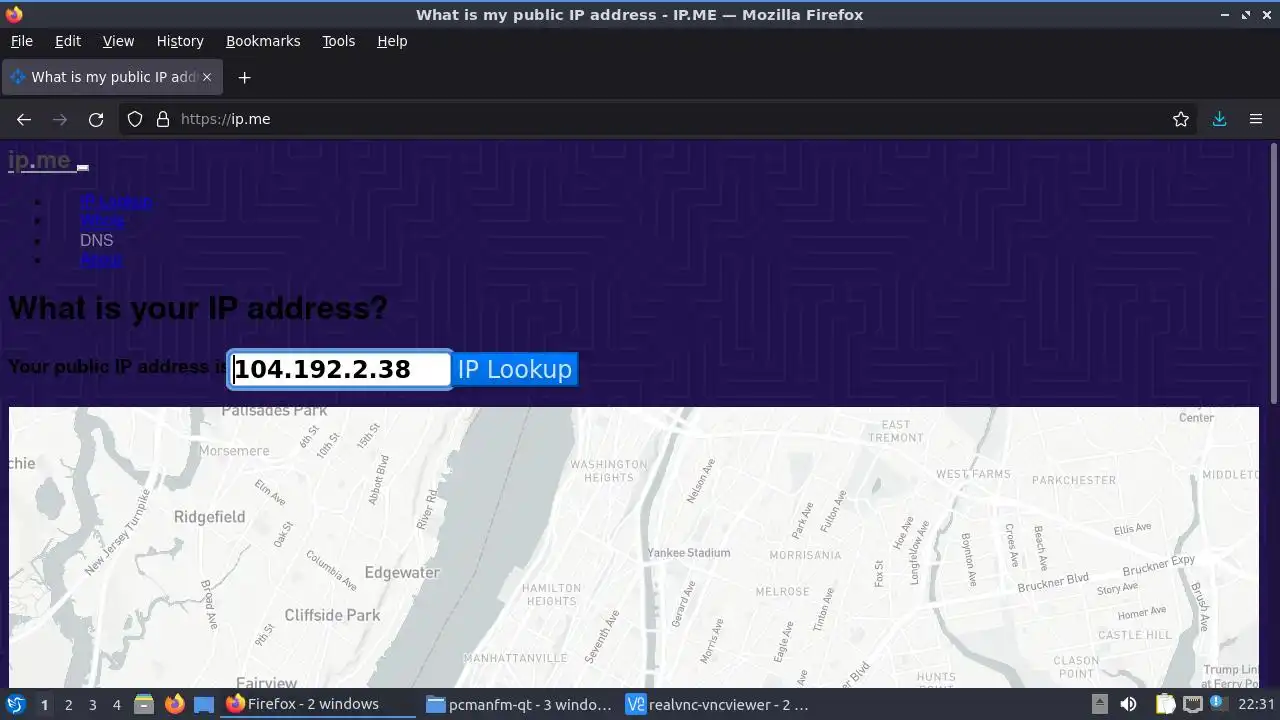Open a new tab with plus button
1280x720 pixels.
pos(244,77)
